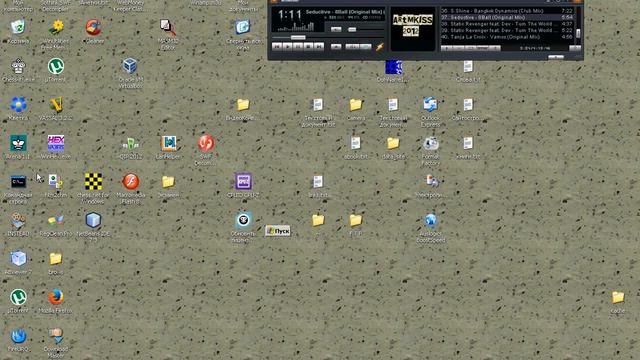Adjust the player seek position slider

point(298,38)
